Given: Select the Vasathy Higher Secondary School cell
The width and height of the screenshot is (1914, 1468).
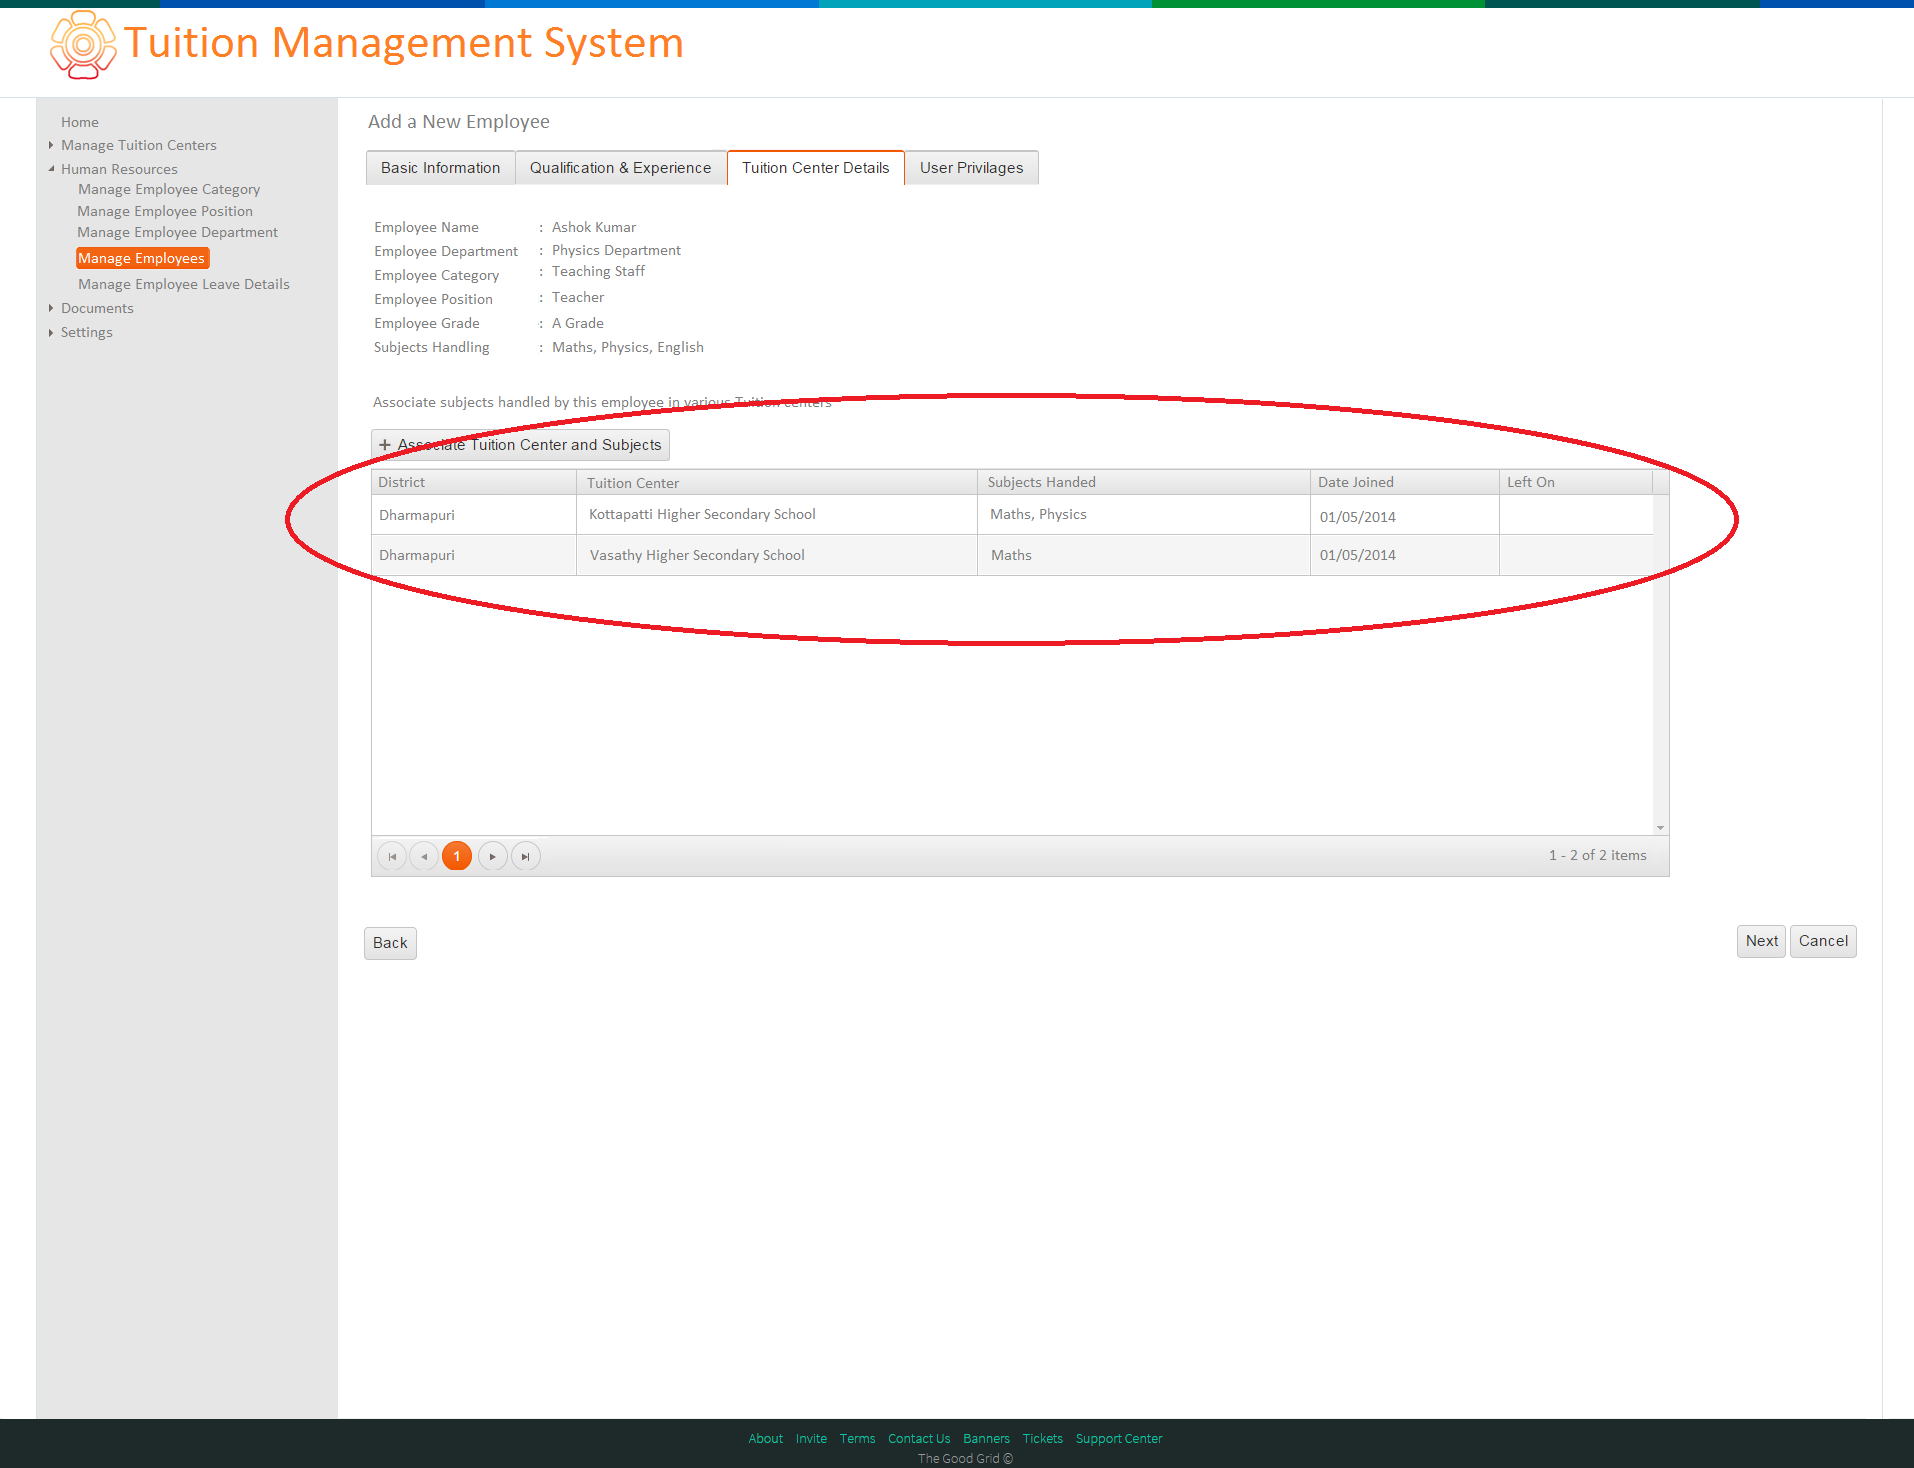Looking at the screenshot, I should (x=777, y=555).
